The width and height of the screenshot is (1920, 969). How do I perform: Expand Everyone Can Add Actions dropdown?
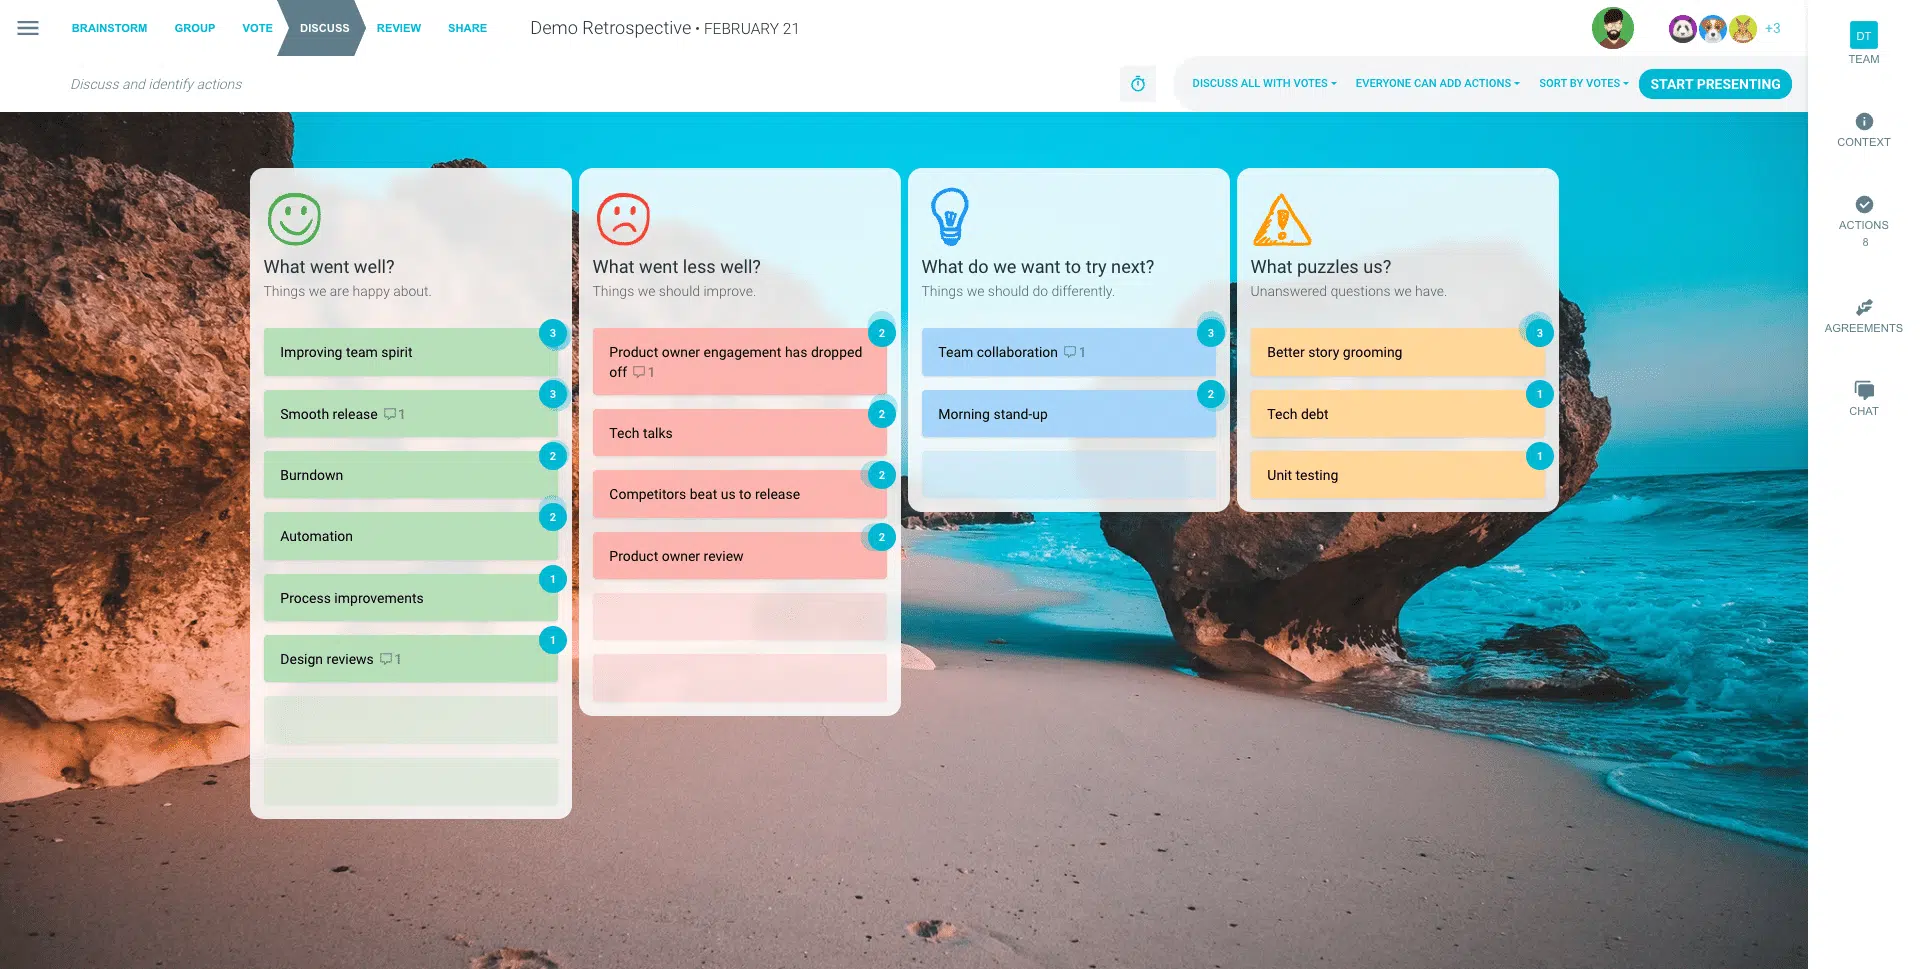click(1437, 84)
